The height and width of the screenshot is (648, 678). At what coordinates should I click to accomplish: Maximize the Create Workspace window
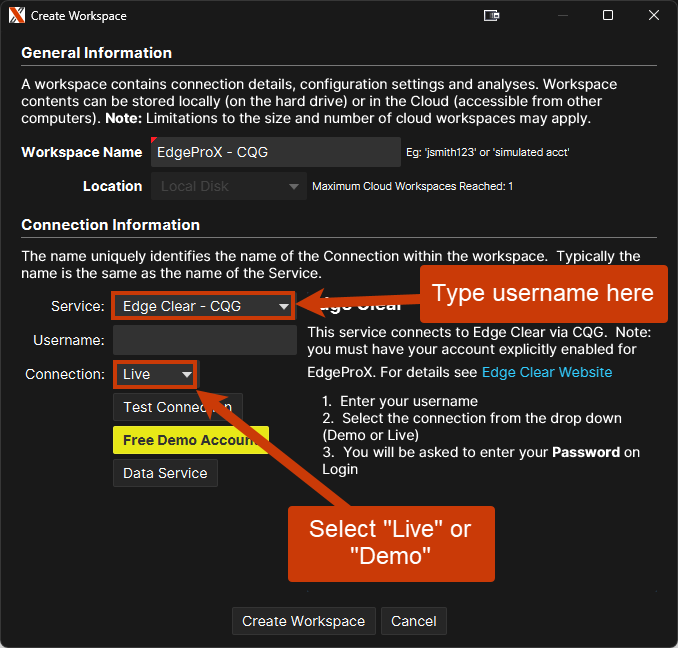tap(608, 16)
